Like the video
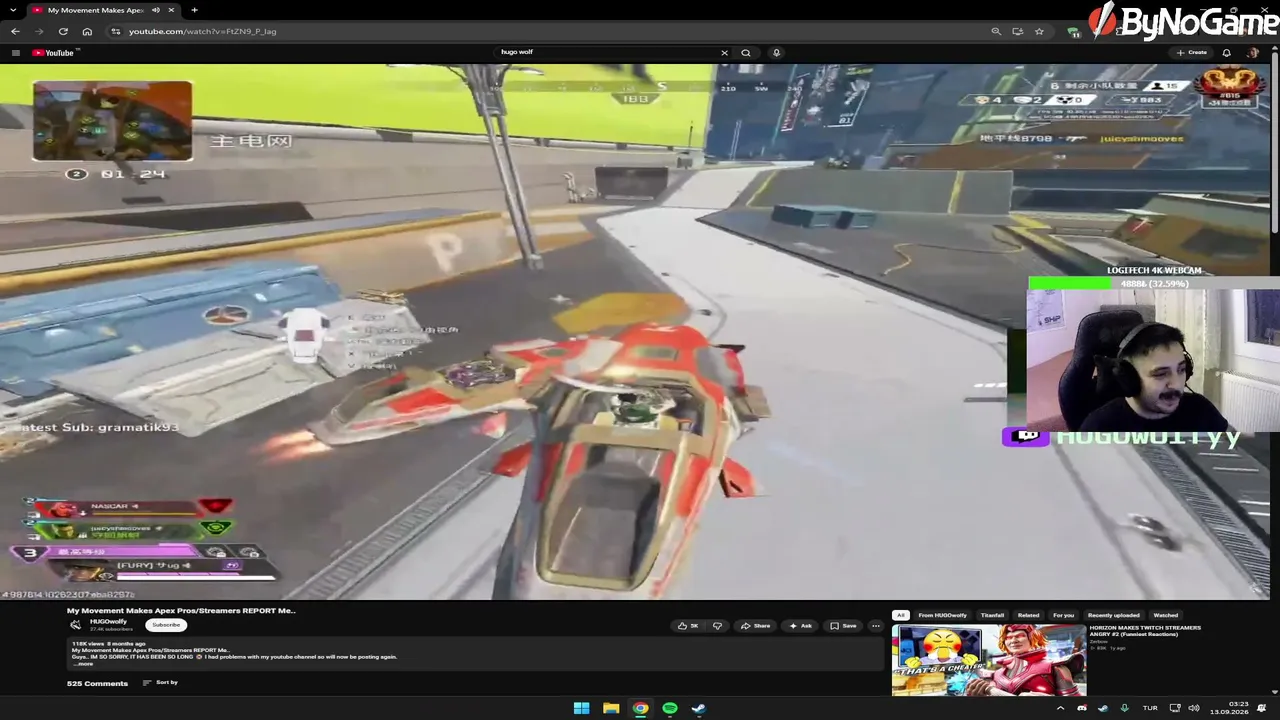Screen dimensions: 1280x720 click(688, 626)
